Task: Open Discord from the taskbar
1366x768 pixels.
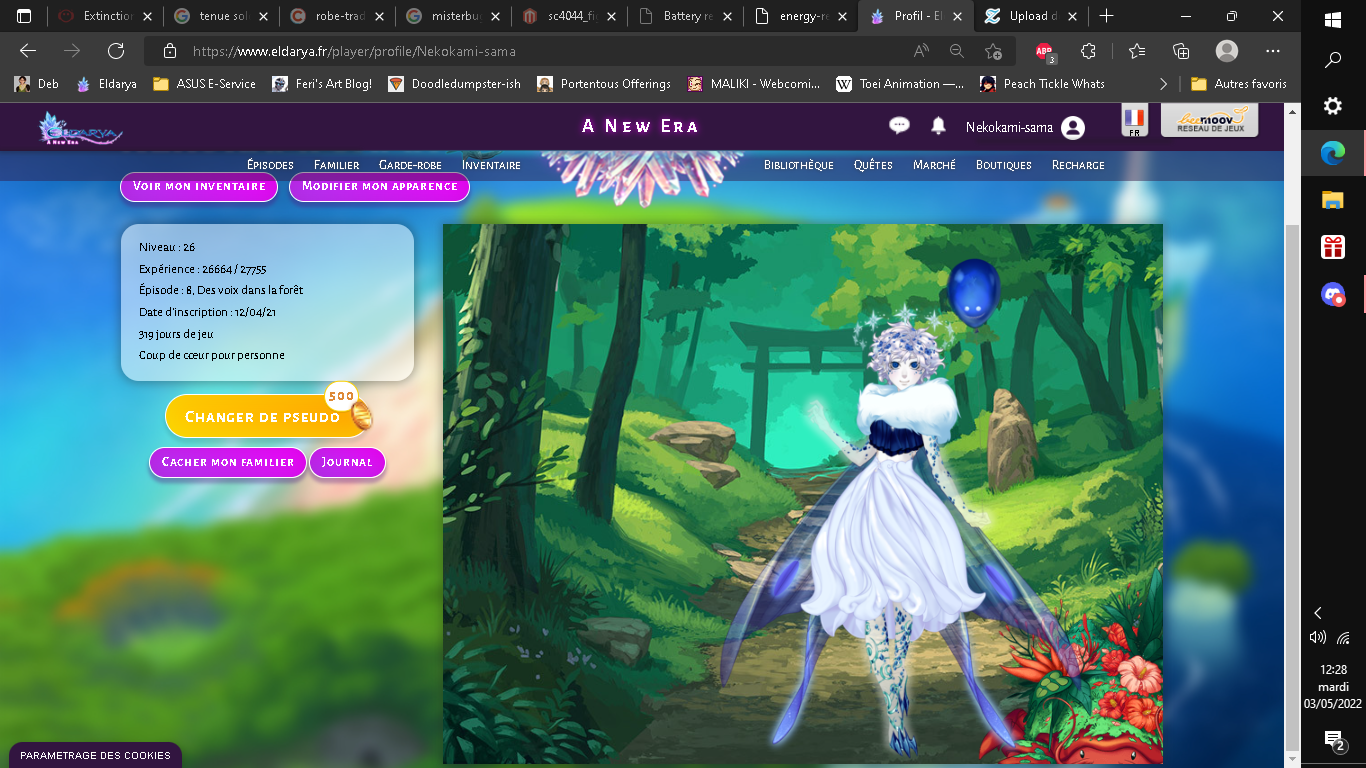Action: (1333, 294)
